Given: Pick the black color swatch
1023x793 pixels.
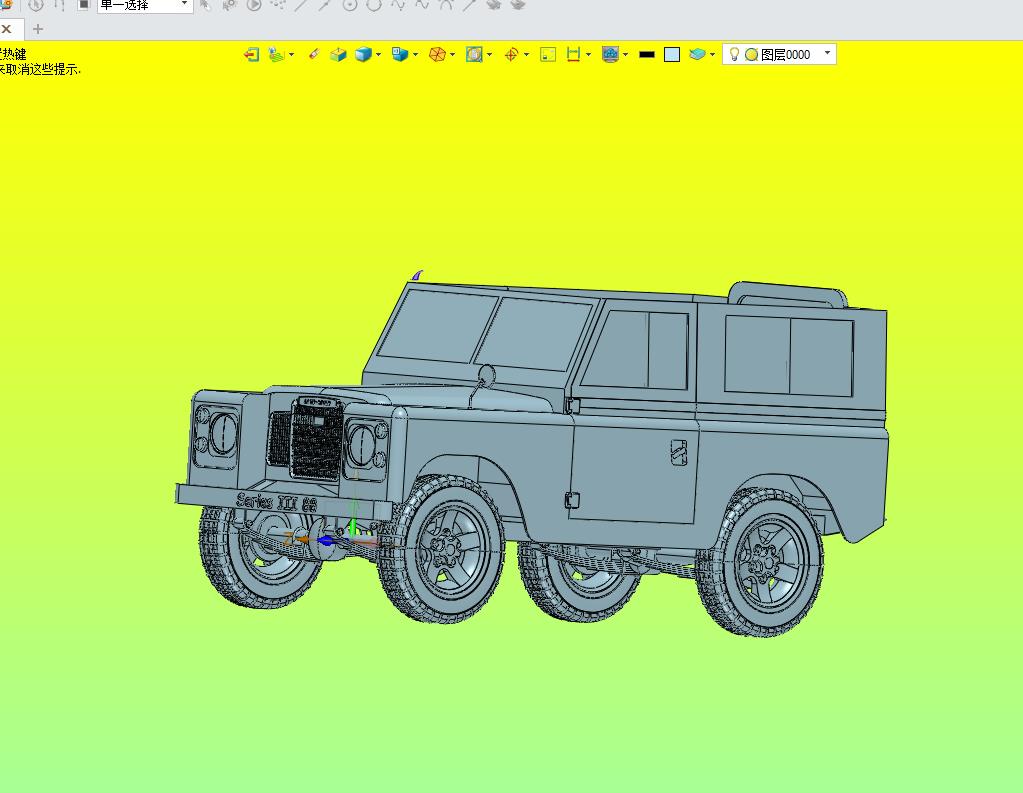Looking at the screenshot, I should (647, 55).
